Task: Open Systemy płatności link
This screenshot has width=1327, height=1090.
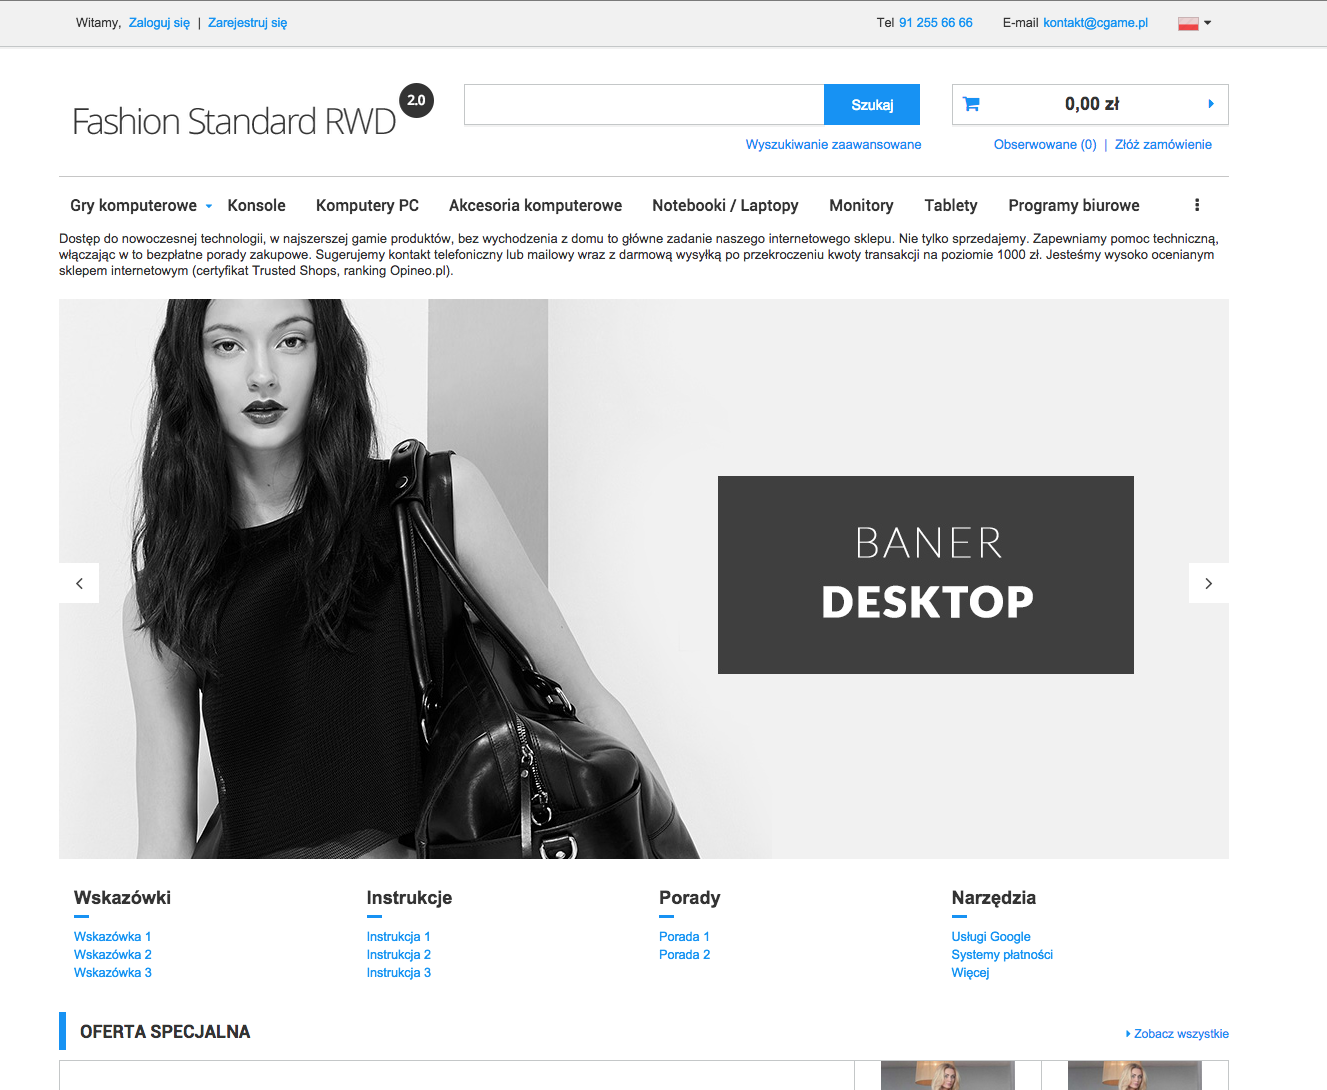Action: [x=1002, y=955]
